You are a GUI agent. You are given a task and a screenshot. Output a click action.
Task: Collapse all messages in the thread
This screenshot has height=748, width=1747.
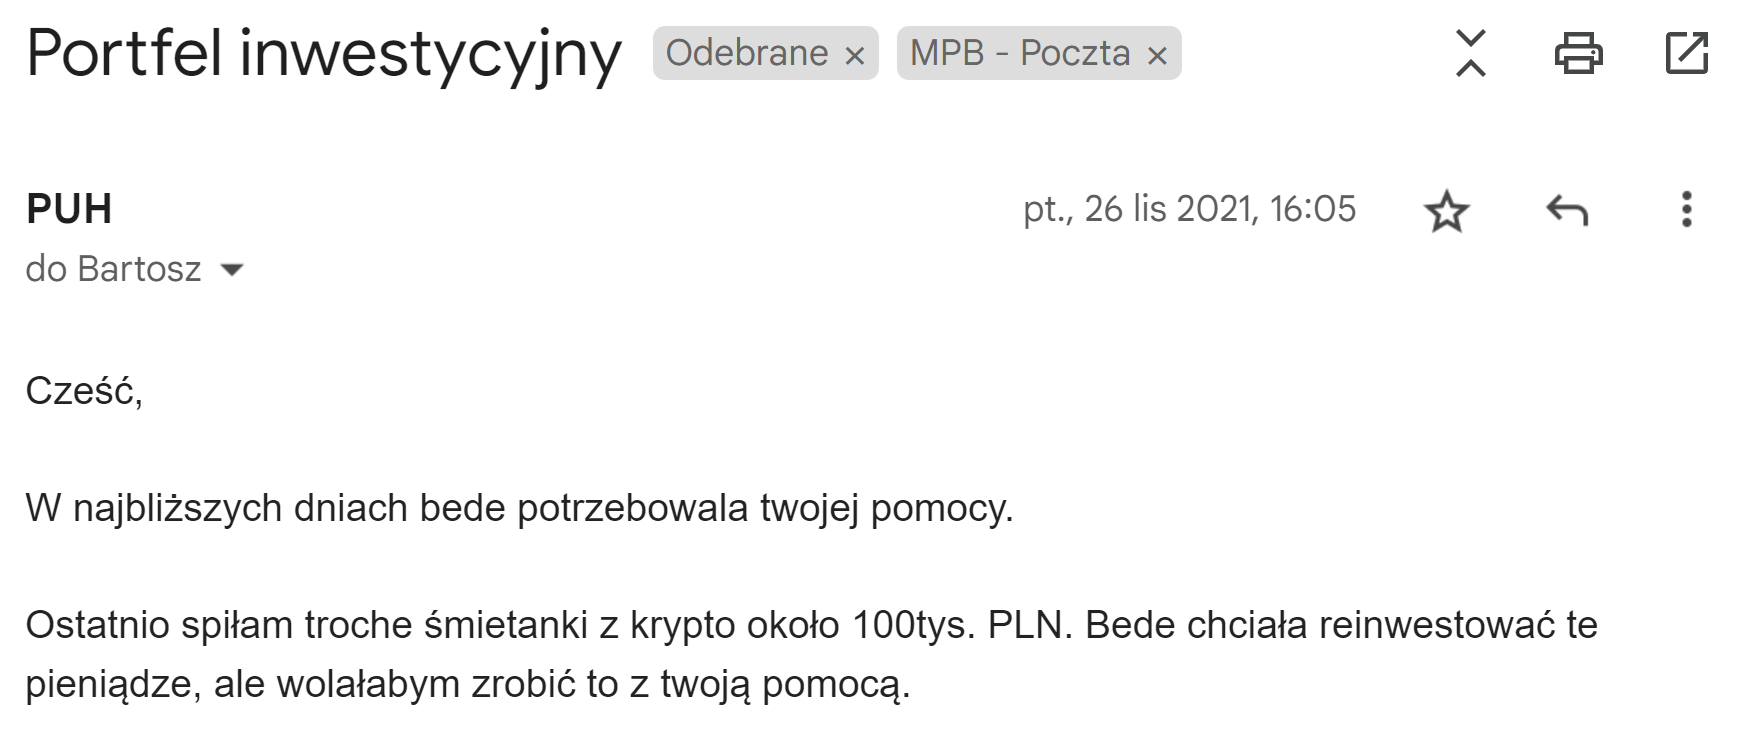click(x=1470, y=53)
